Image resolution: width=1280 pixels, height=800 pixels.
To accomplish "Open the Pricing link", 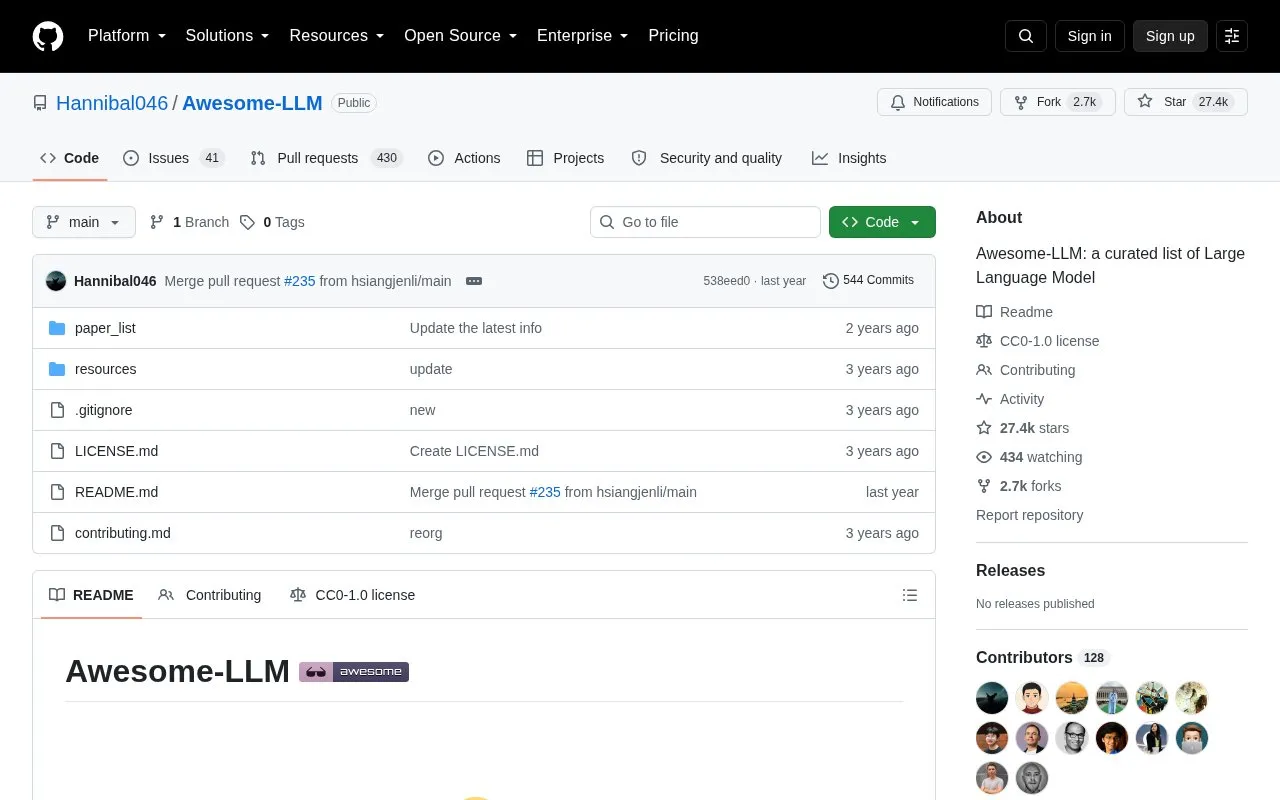I will 673,36.
